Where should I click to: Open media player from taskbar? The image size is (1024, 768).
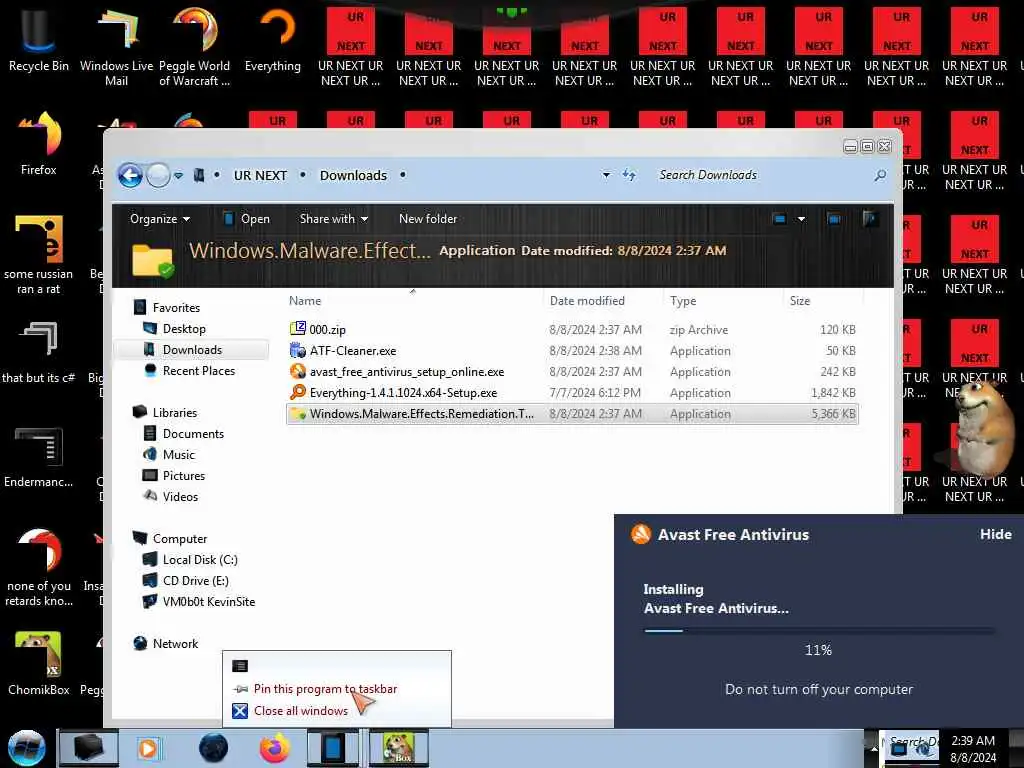(148, 748)
